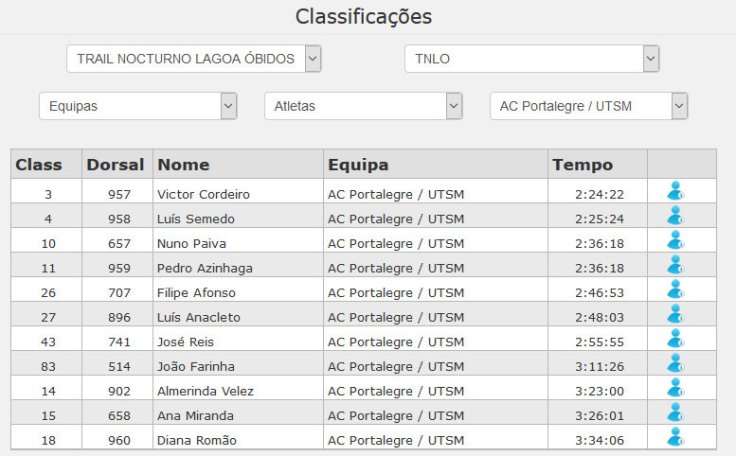The height and width of the screenshot is (456, 736).
Task: Open the Equipas filter dropdown
Action: pyautogui.click(x=138, y=106)
